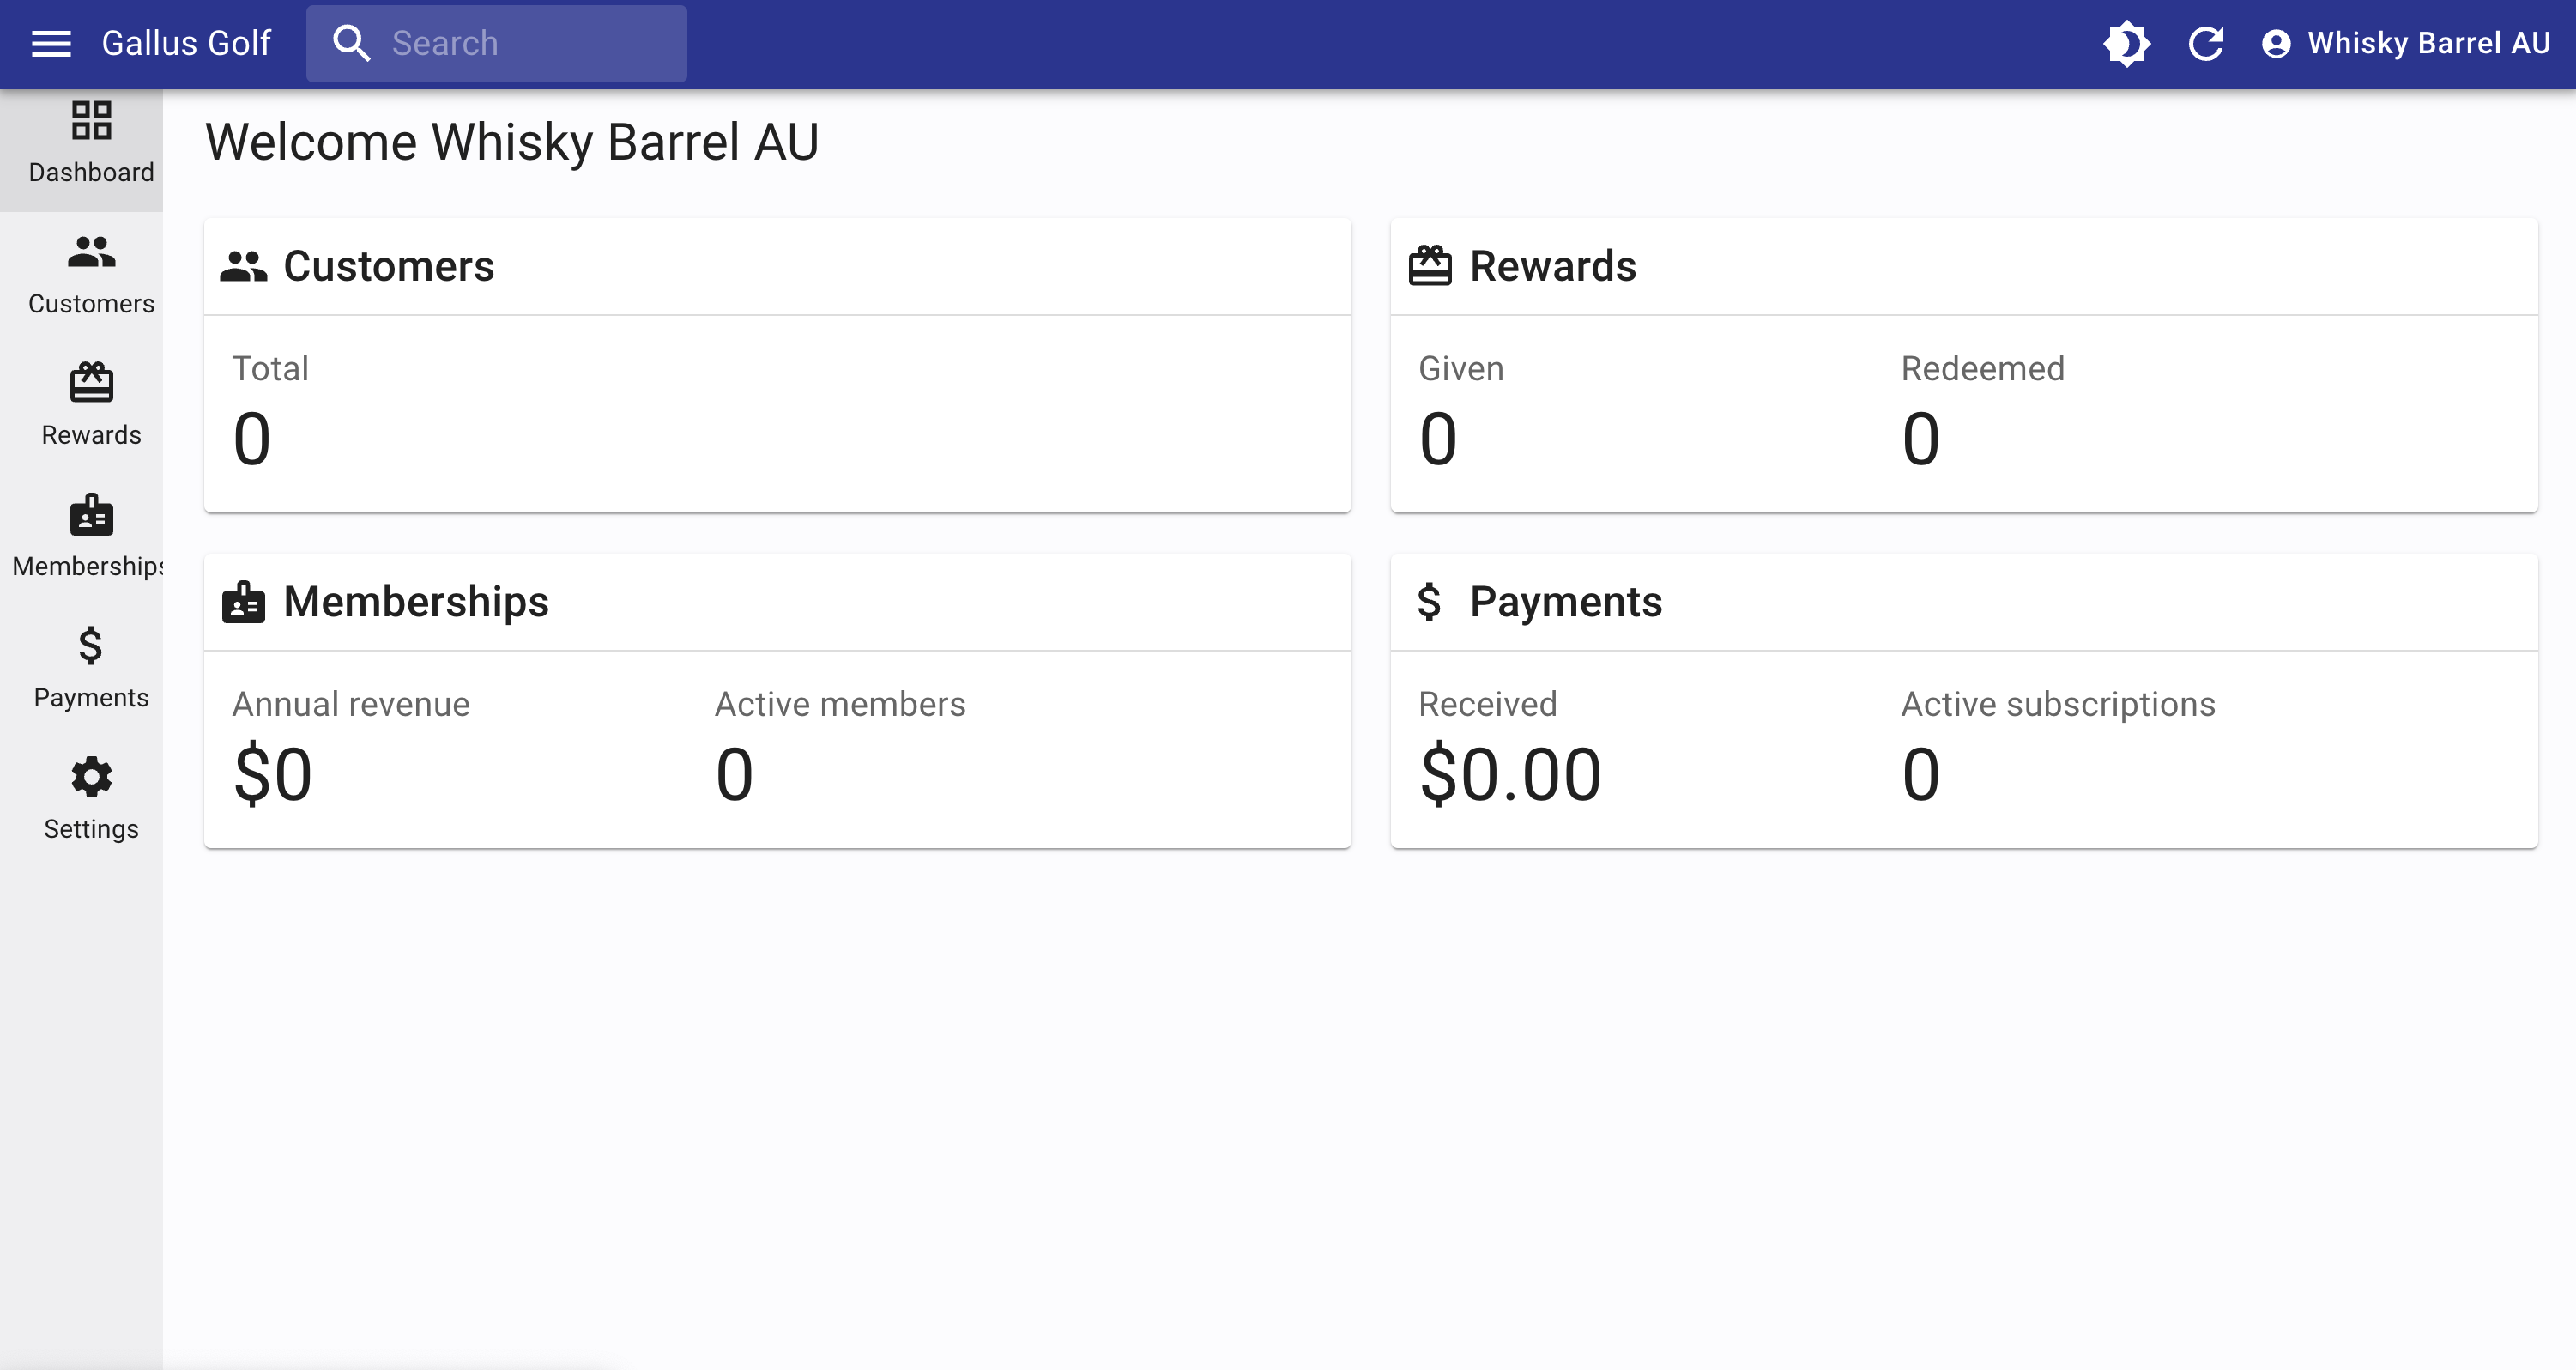This screenshot has height=1370, width=2576.
Task: Click the magnifying glass search icon
Action: click(351, 44)
